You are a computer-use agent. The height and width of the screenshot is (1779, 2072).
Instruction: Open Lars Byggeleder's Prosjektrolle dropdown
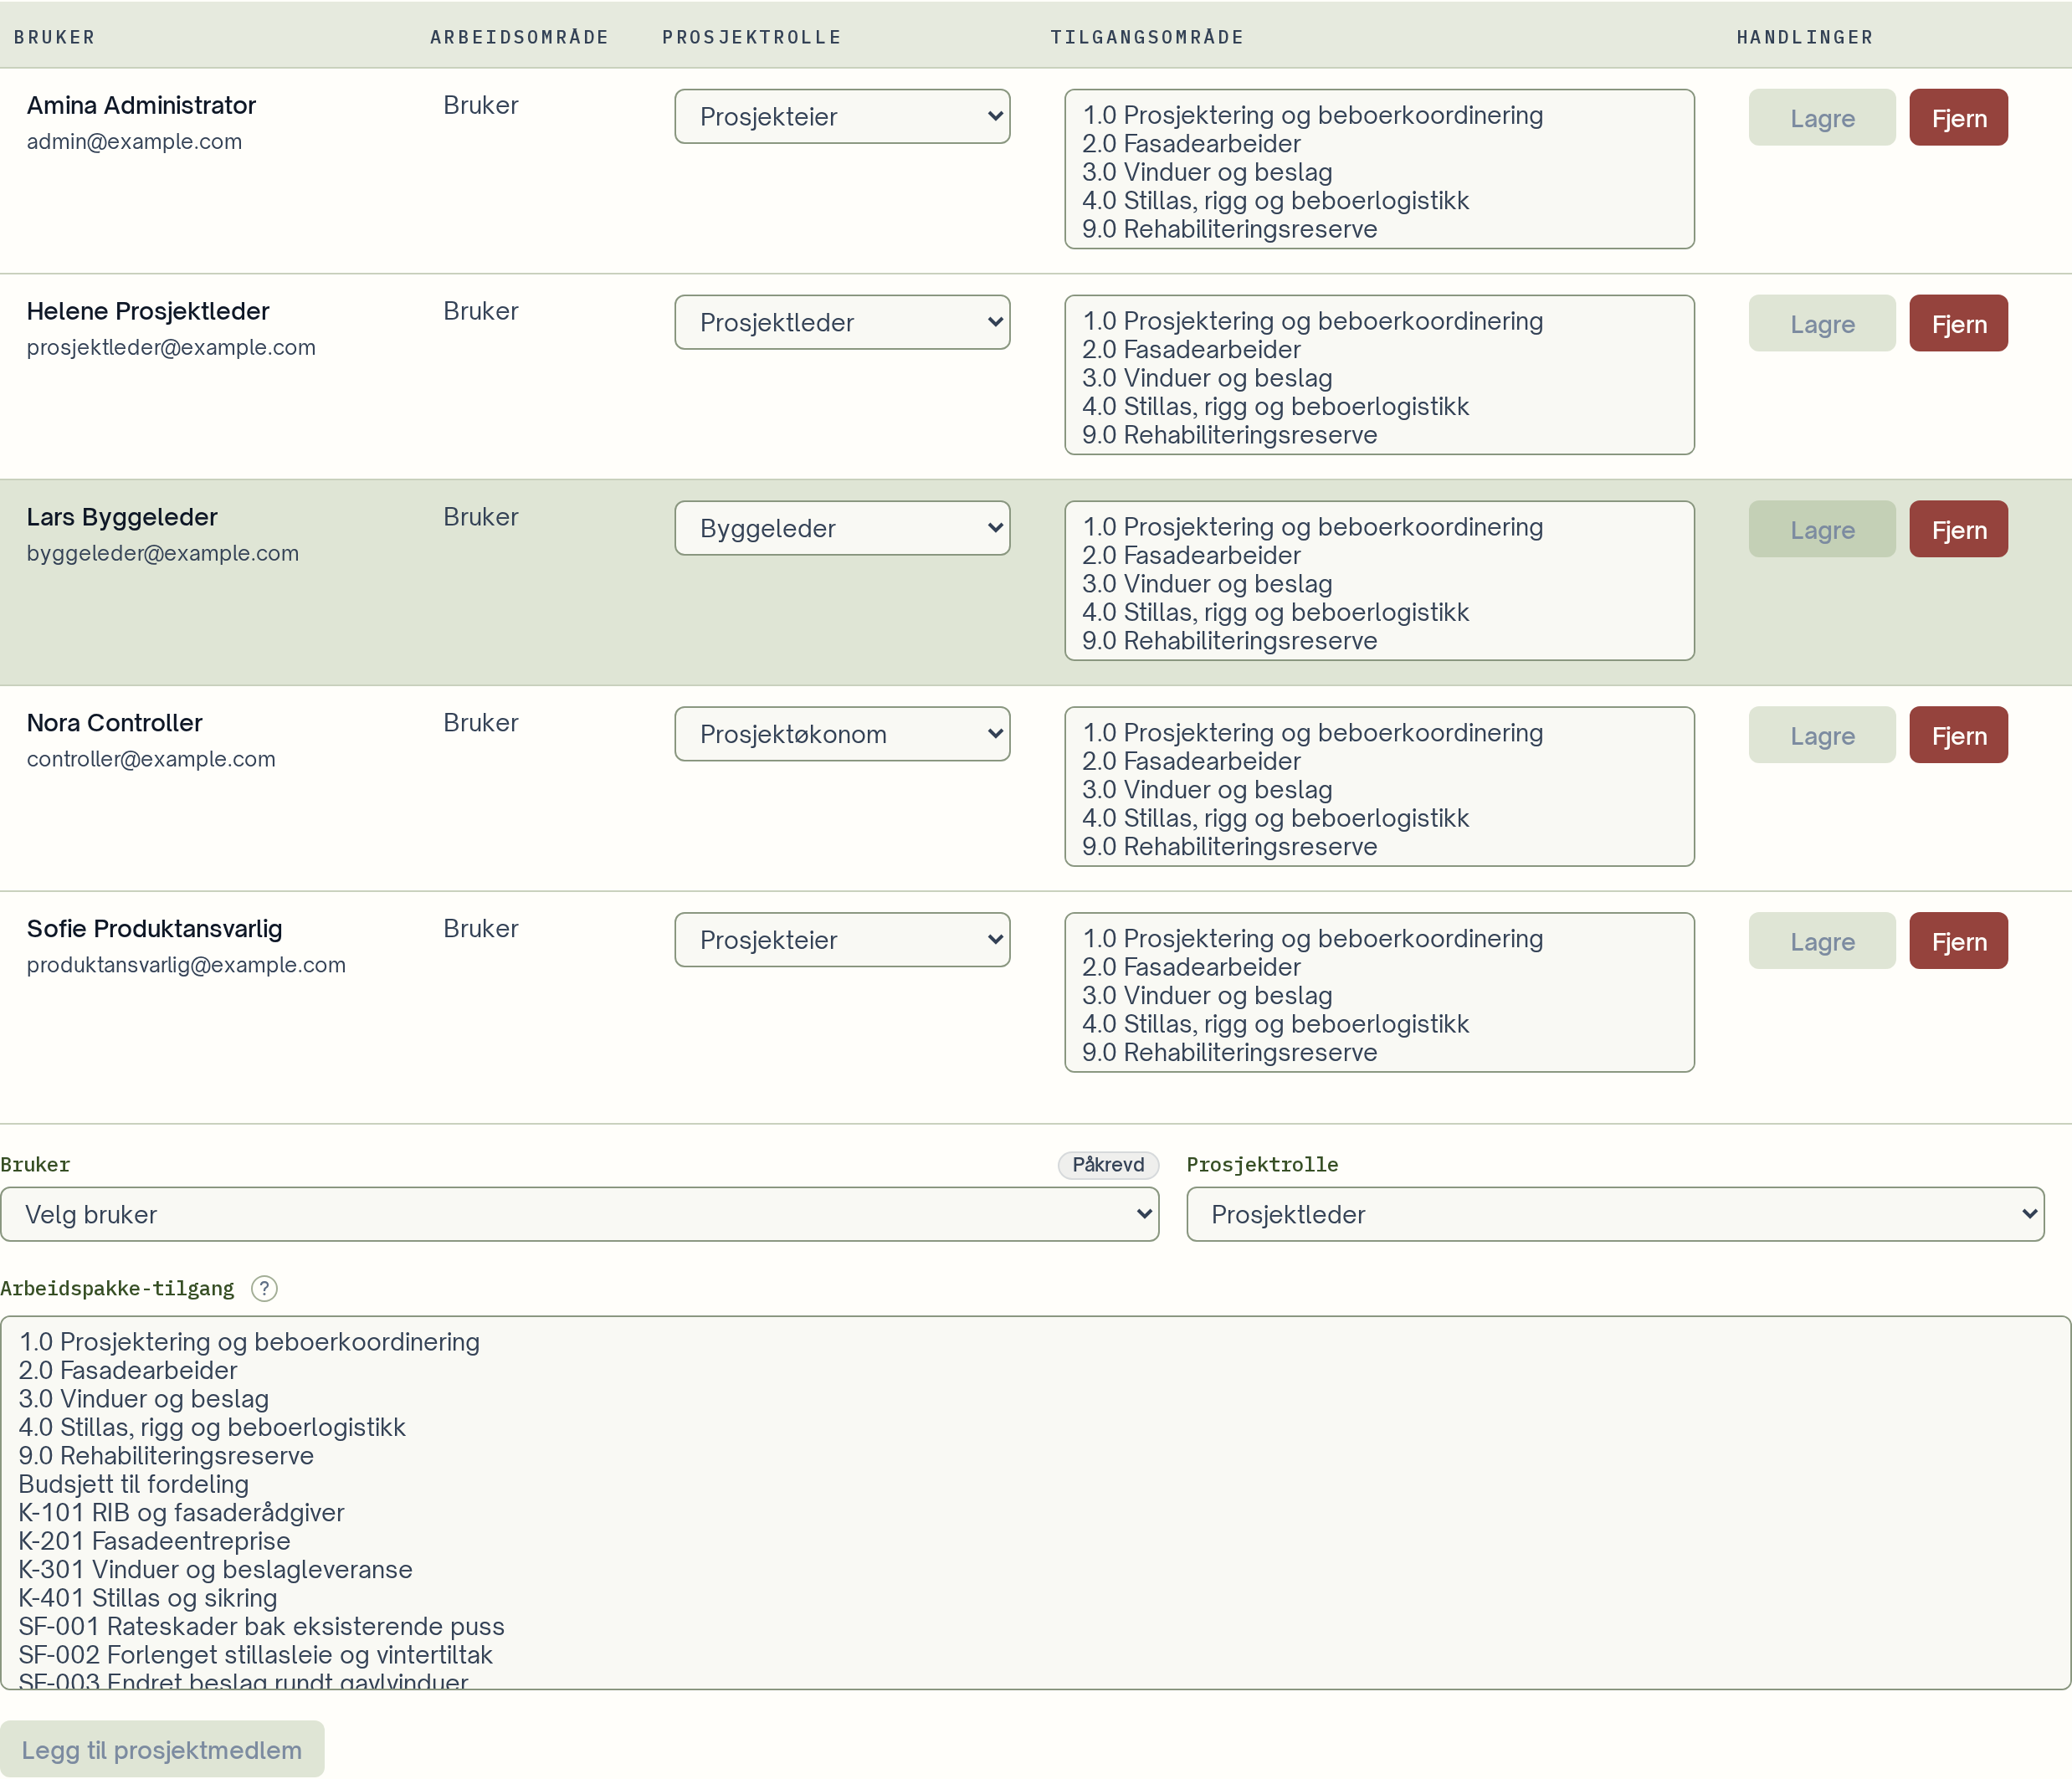pyautogui.click(x=842, y=529)
